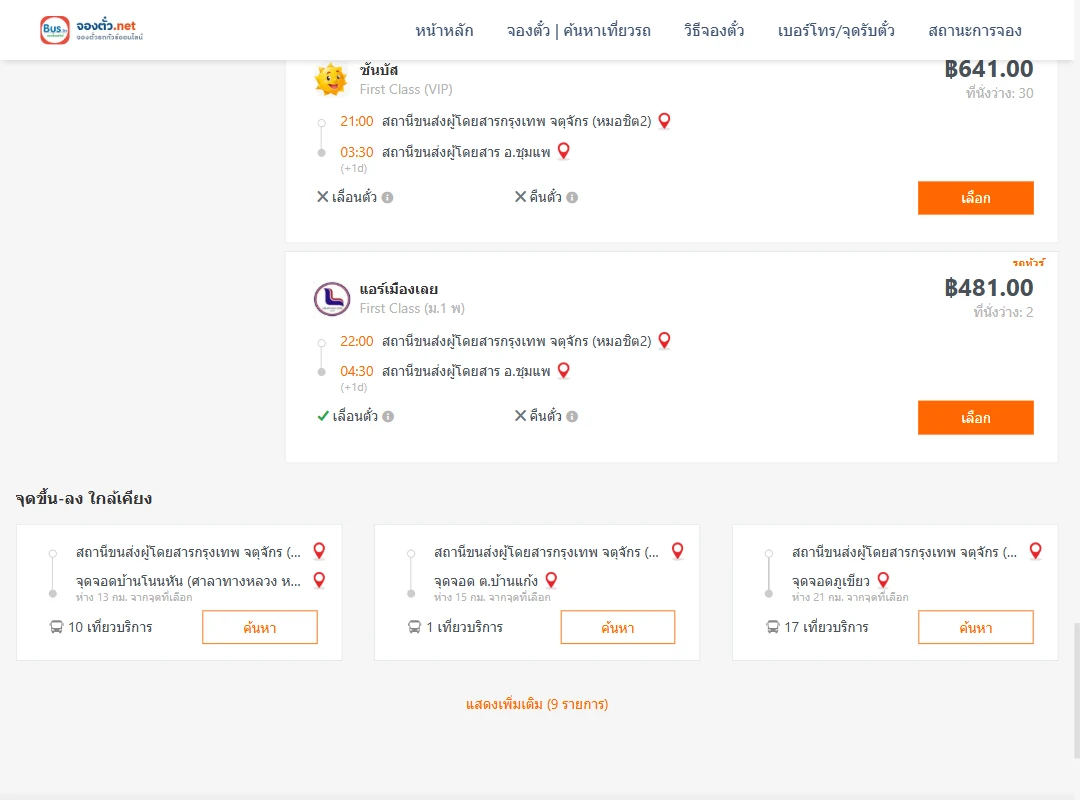The width and height of the screenshot is (1080, 800).
Task: Click the departure pin in บ้านโนนหัน card
Action: point(319,551)
